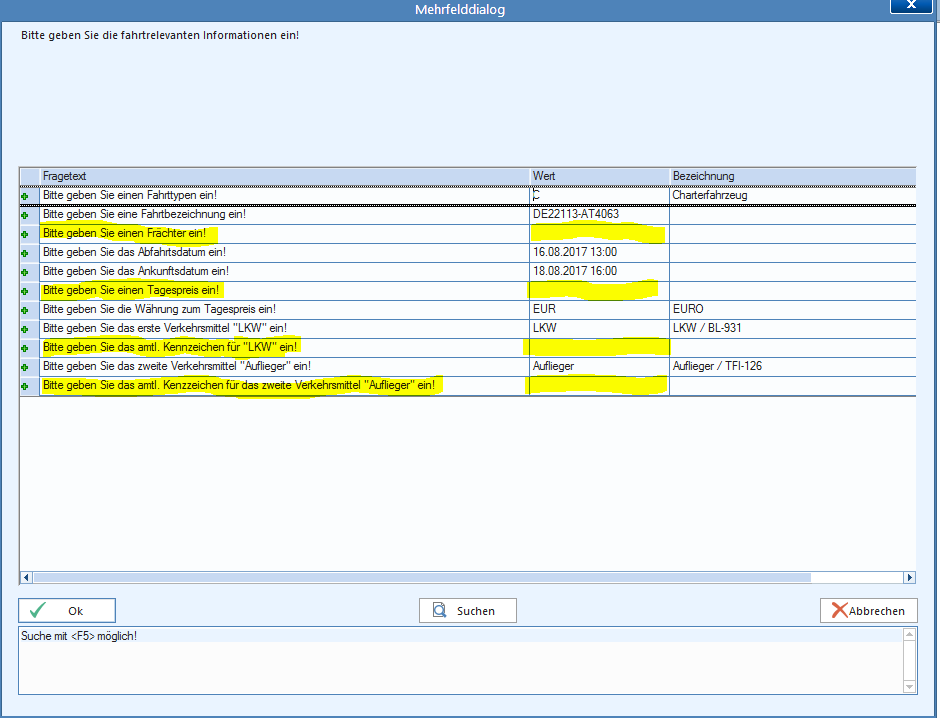This screenshot has width=940, height=718.
Task: Click the EURO designation cell
Action: [x=793, y=309]
